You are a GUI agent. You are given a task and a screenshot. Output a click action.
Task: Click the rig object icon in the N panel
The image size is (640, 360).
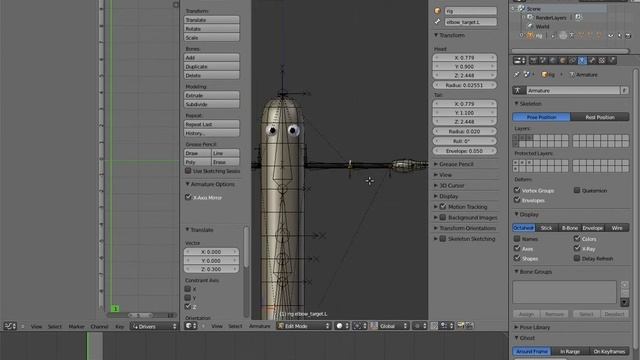tap(438, 11)
